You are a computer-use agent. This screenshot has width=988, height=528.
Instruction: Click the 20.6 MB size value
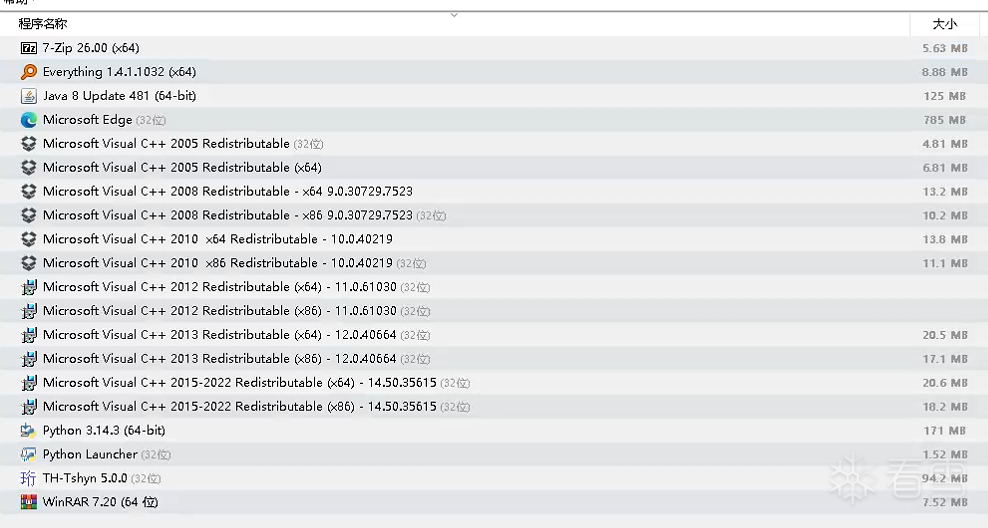945,384
